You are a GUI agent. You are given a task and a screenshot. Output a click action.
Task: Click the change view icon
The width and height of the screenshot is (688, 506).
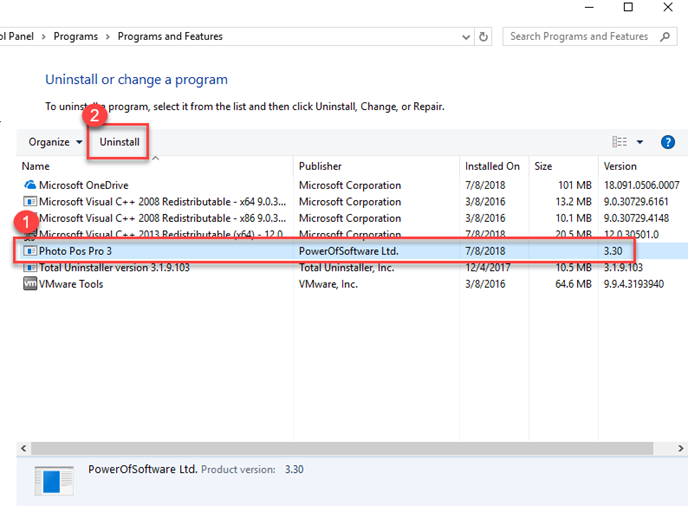[620, 142]
